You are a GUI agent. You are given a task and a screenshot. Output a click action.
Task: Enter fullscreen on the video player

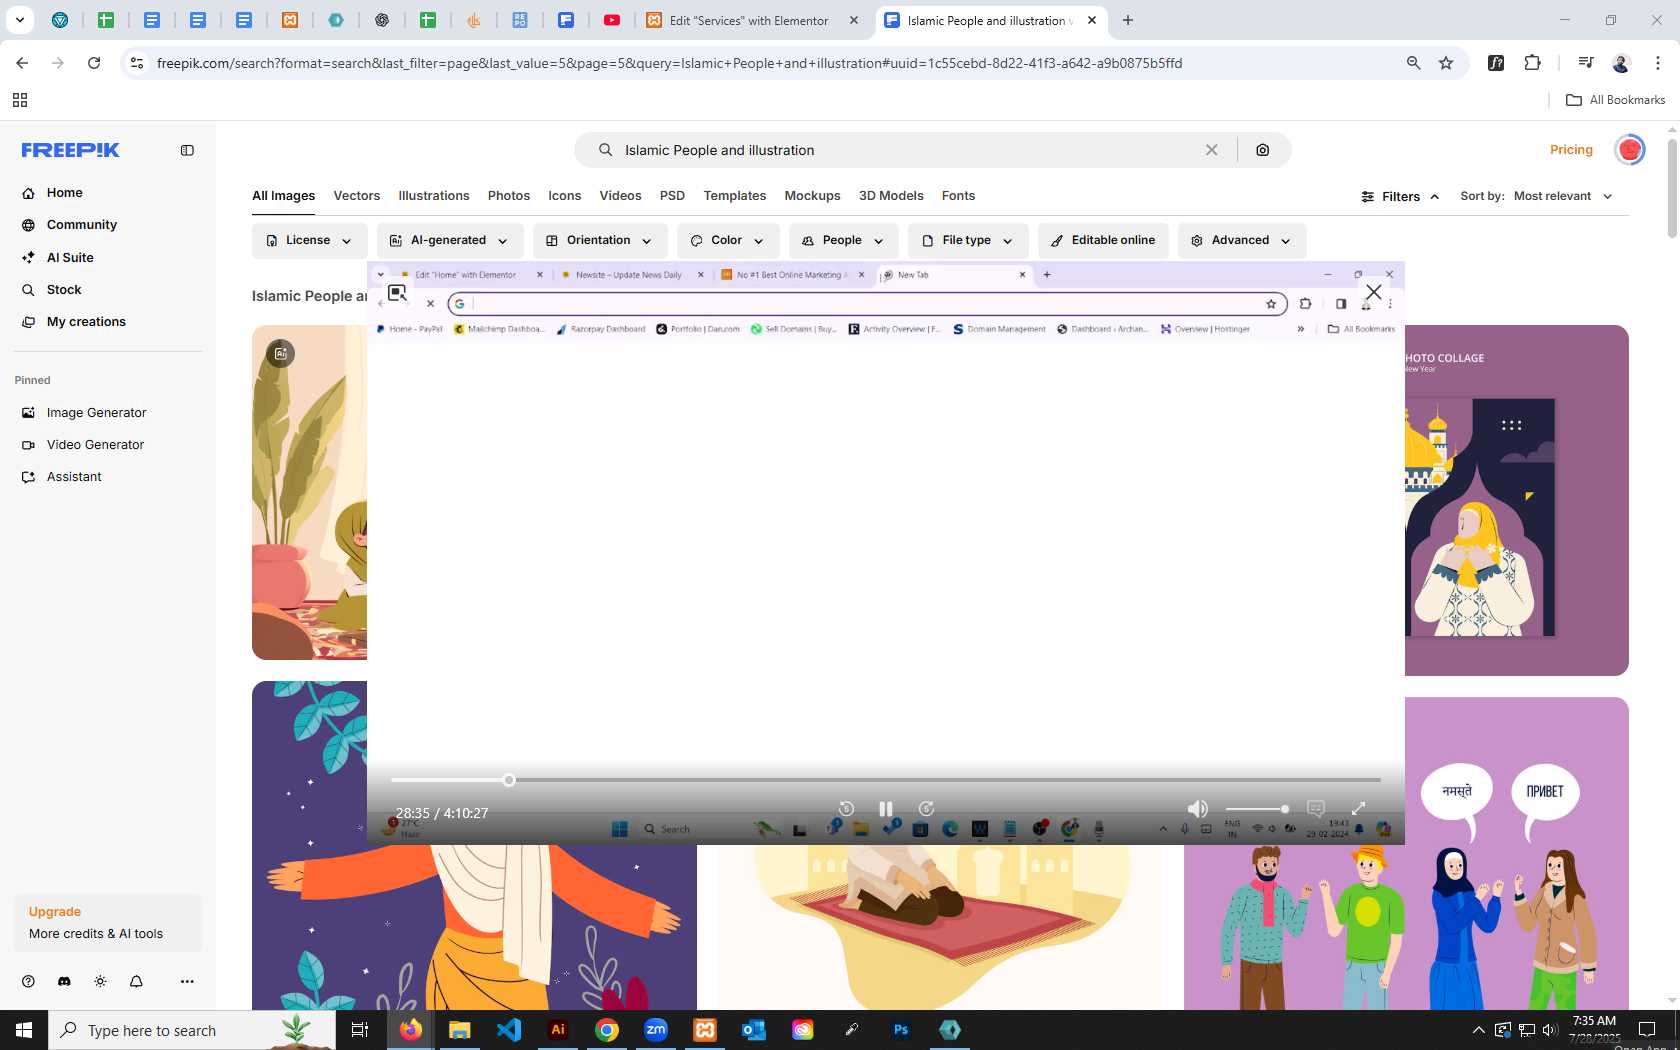[x=1358, y=808]
